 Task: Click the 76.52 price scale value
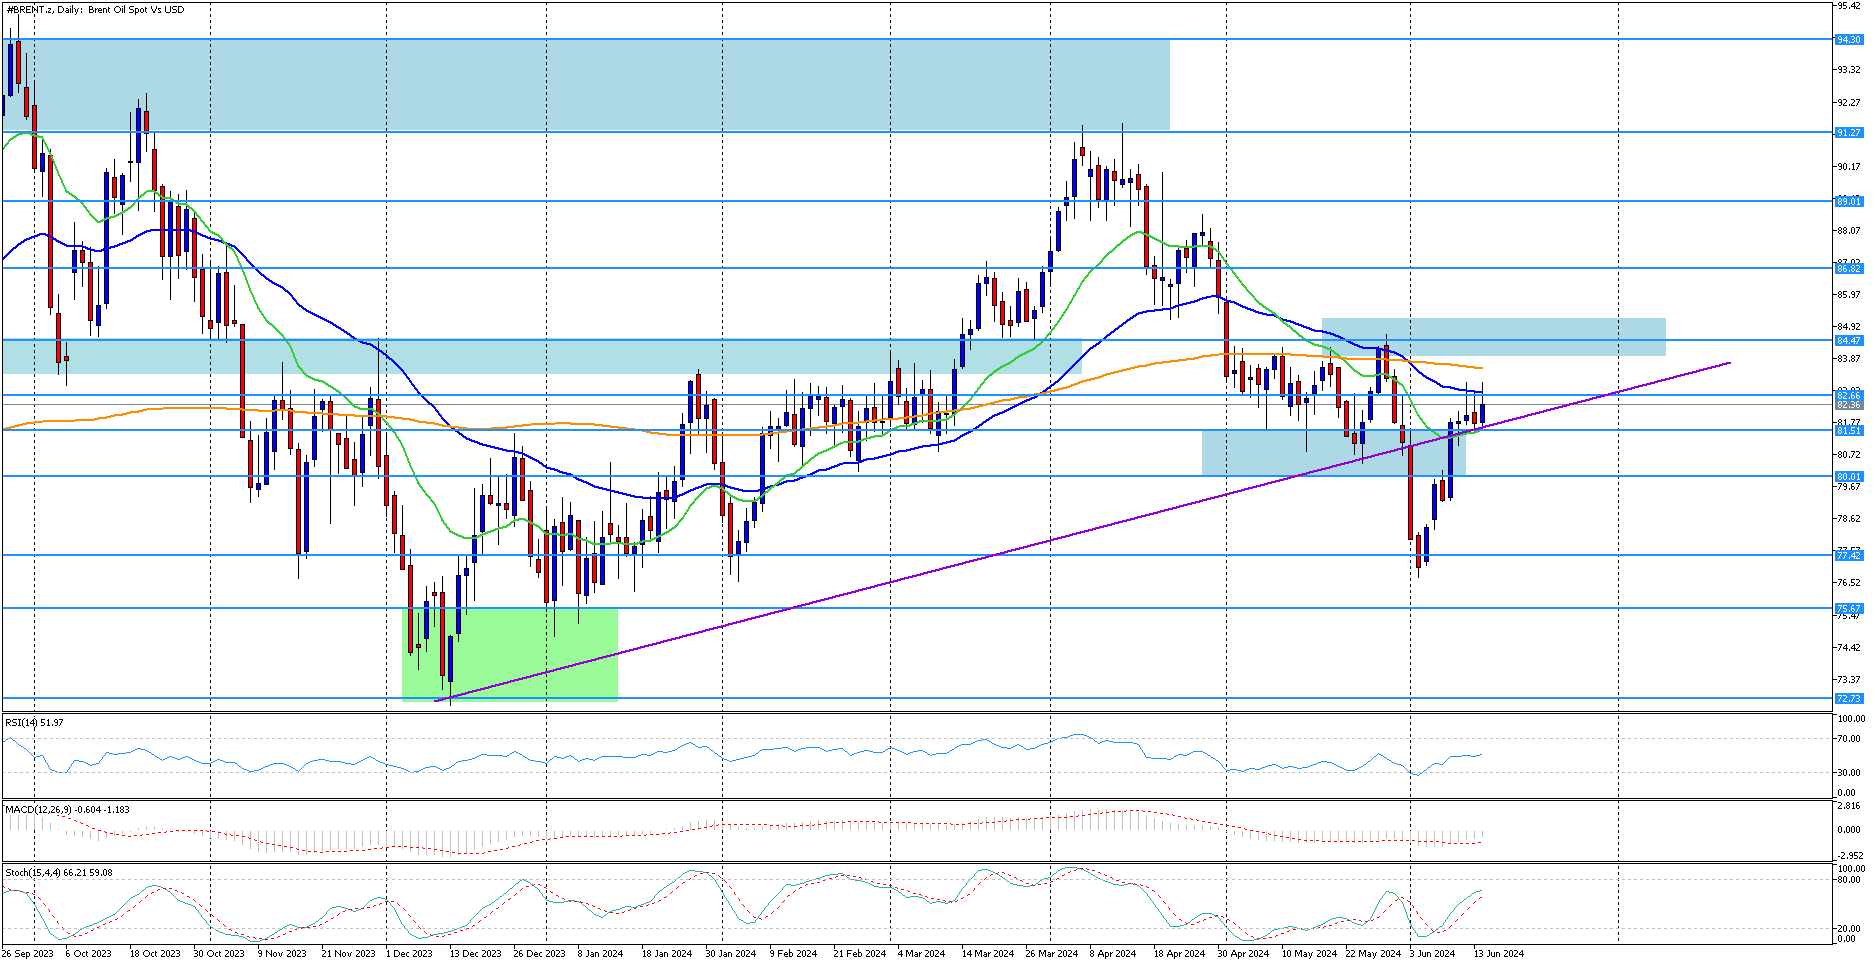tap(1849, 582)
